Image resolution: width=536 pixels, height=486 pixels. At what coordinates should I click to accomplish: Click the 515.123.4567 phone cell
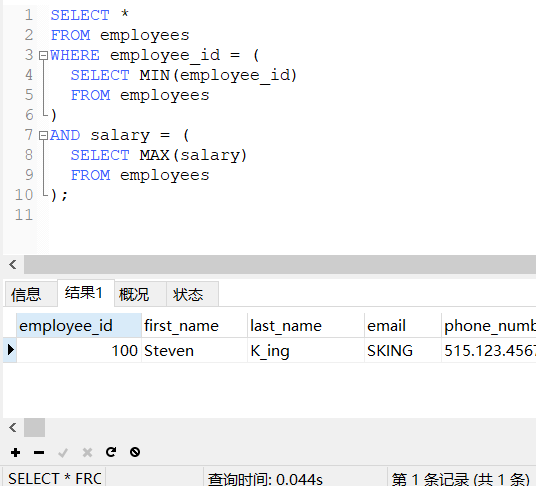pyautogui.click(x=489, y=350)
